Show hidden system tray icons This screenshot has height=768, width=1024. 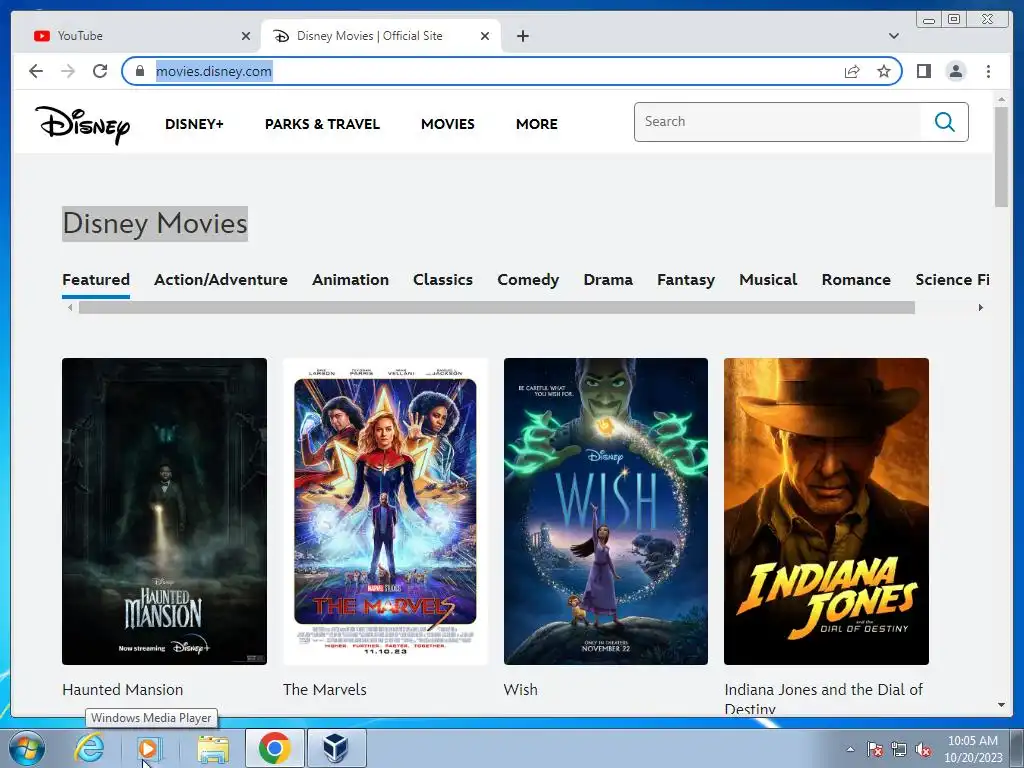pyautogui.click(x=850, y=749)
